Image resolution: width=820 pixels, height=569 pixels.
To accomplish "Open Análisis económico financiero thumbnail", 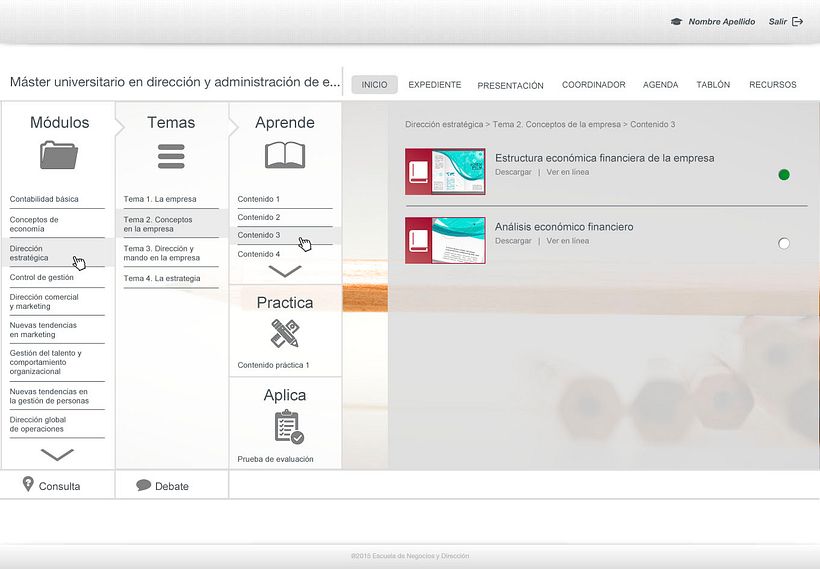I will 445,241.
